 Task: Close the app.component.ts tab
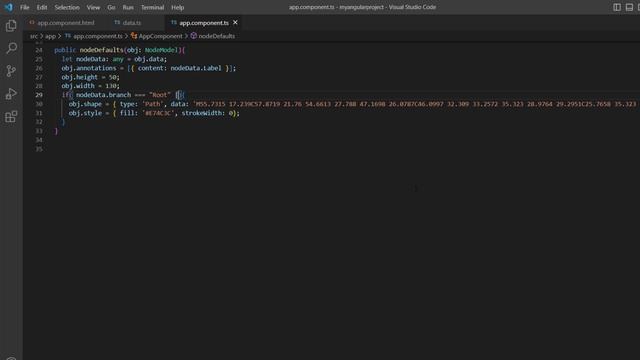[x=236, y=22]
